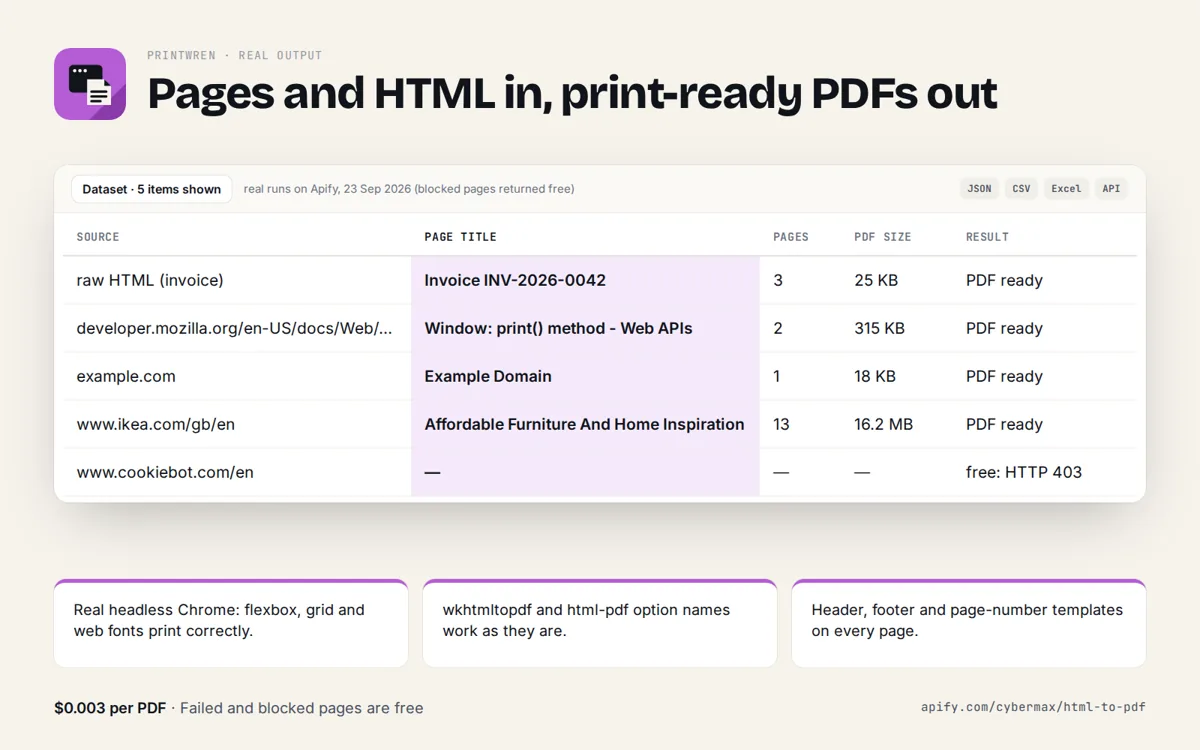Click the free: HTTP 403 result

tap(1024, 472)
